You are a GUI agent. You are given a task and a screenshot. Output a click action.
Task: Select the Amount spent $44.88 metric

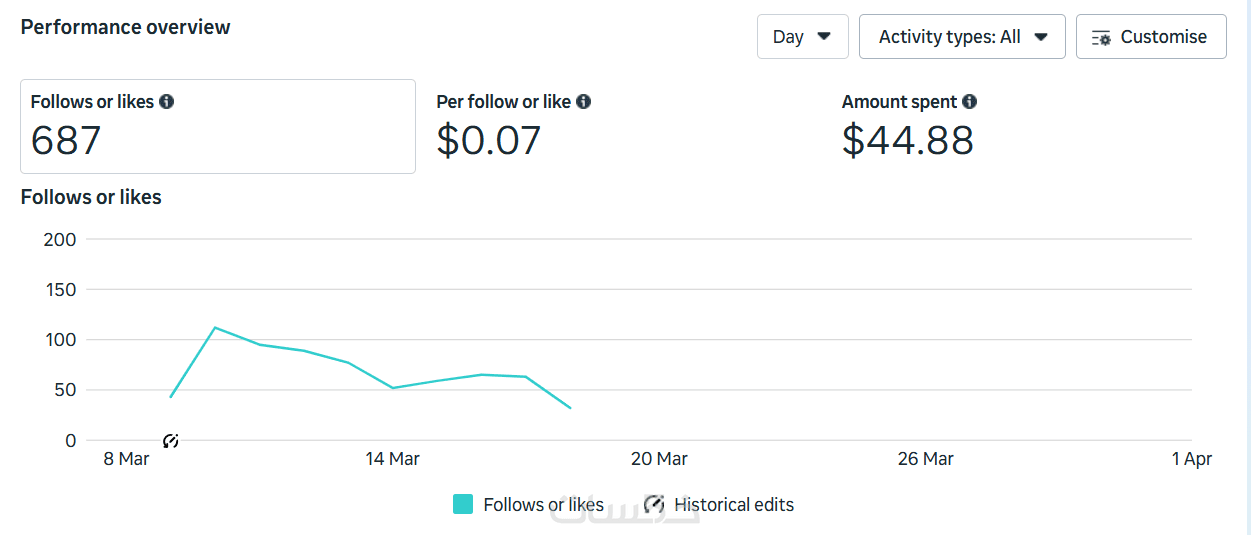pyautogui.click(x=908, y=127)
